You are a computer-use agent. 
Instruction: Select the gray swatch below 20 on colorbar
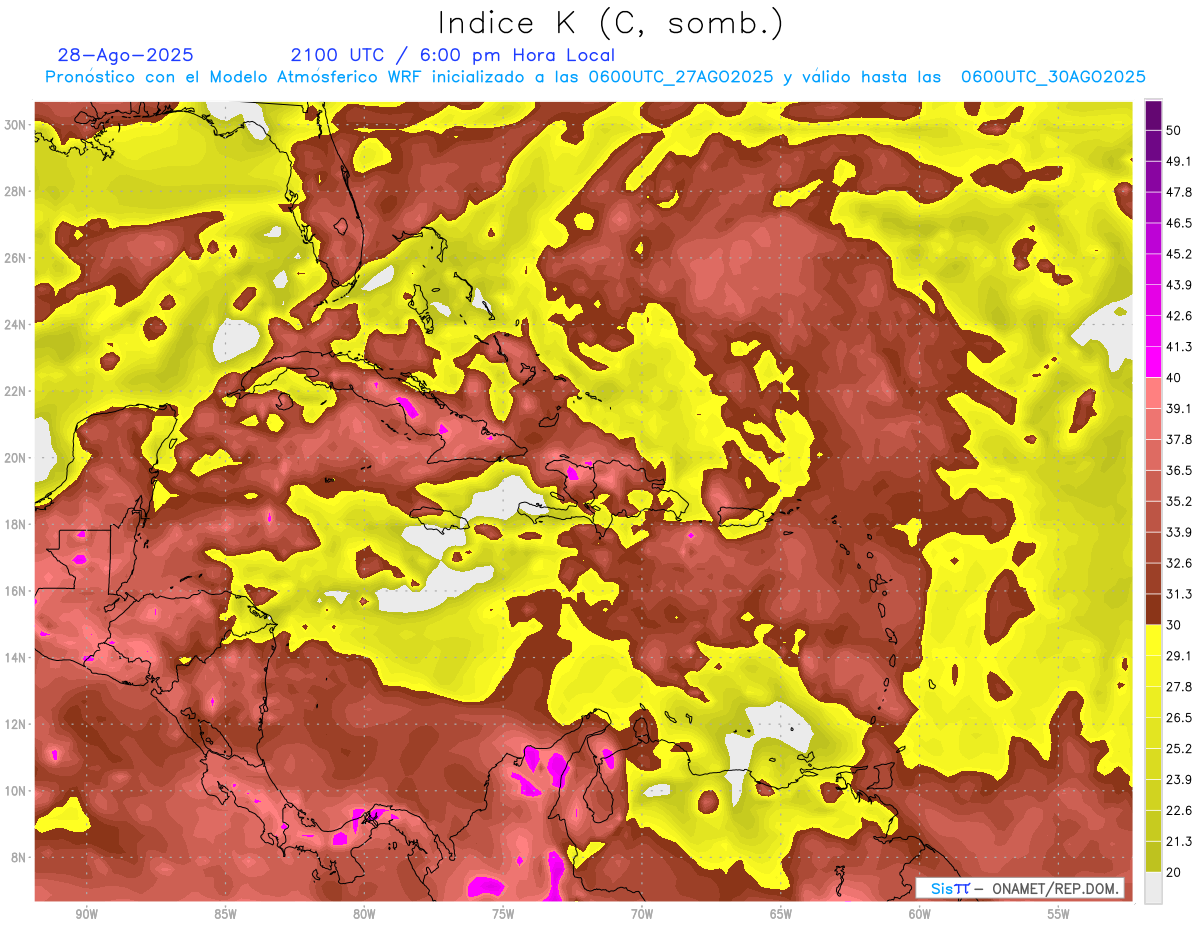pyautogui.click(x=1153, y=887)
